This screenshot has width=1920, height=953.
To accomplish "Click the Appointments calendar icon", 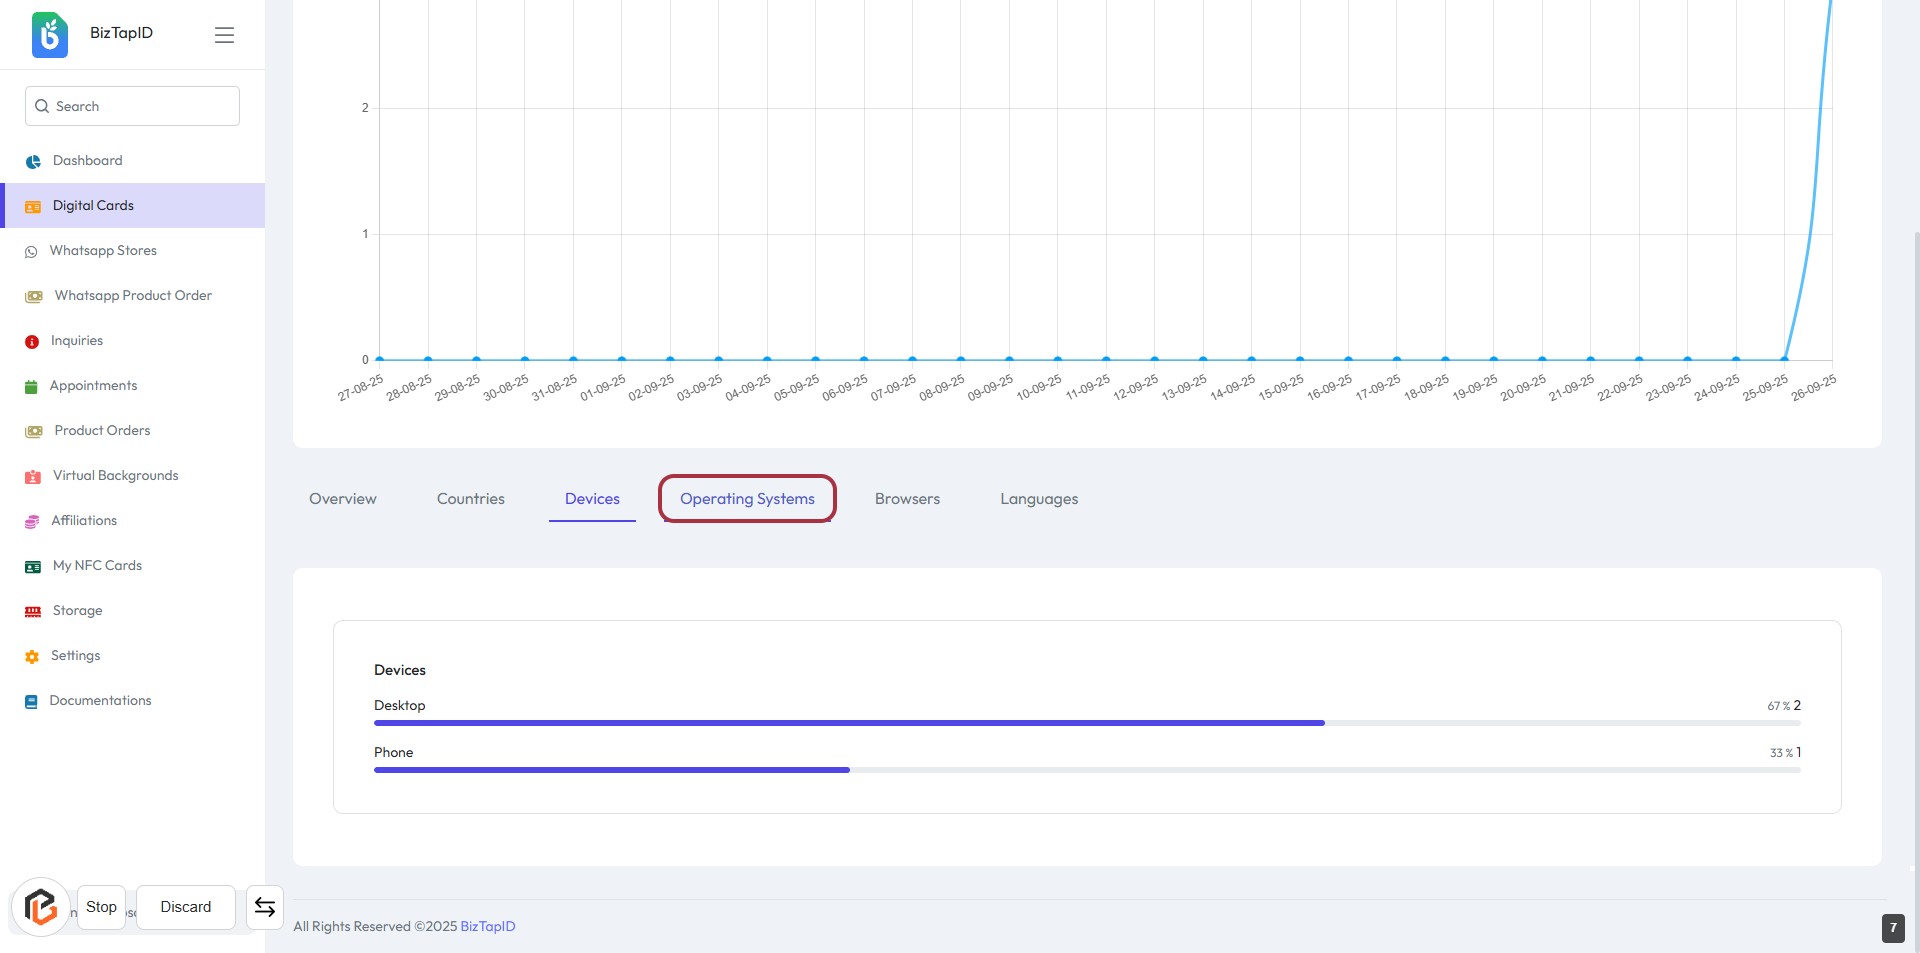I will click(x=31, y=387).
